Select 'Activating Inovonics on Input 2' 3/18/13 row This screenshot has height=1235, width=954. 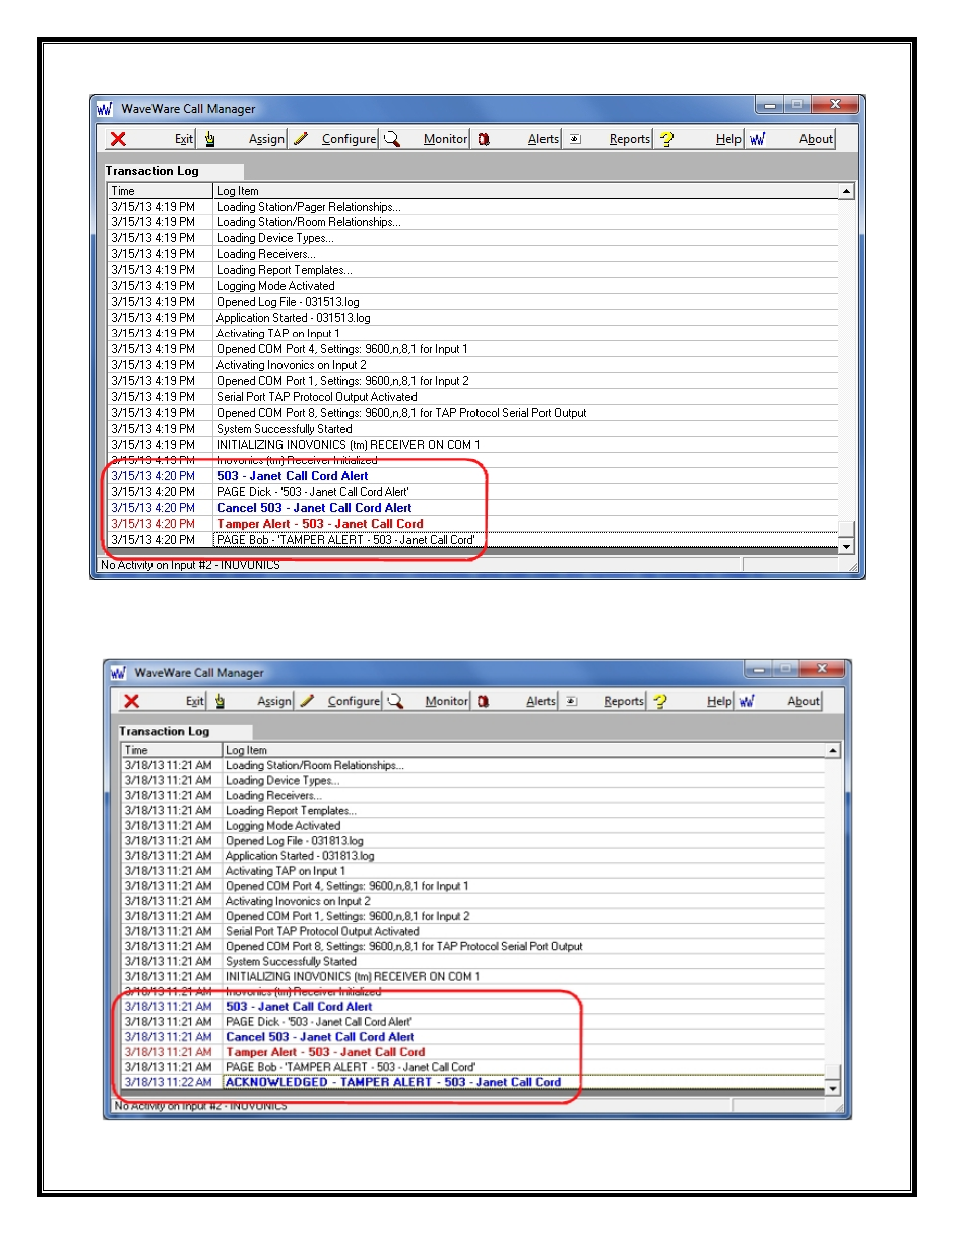[473, 901]
